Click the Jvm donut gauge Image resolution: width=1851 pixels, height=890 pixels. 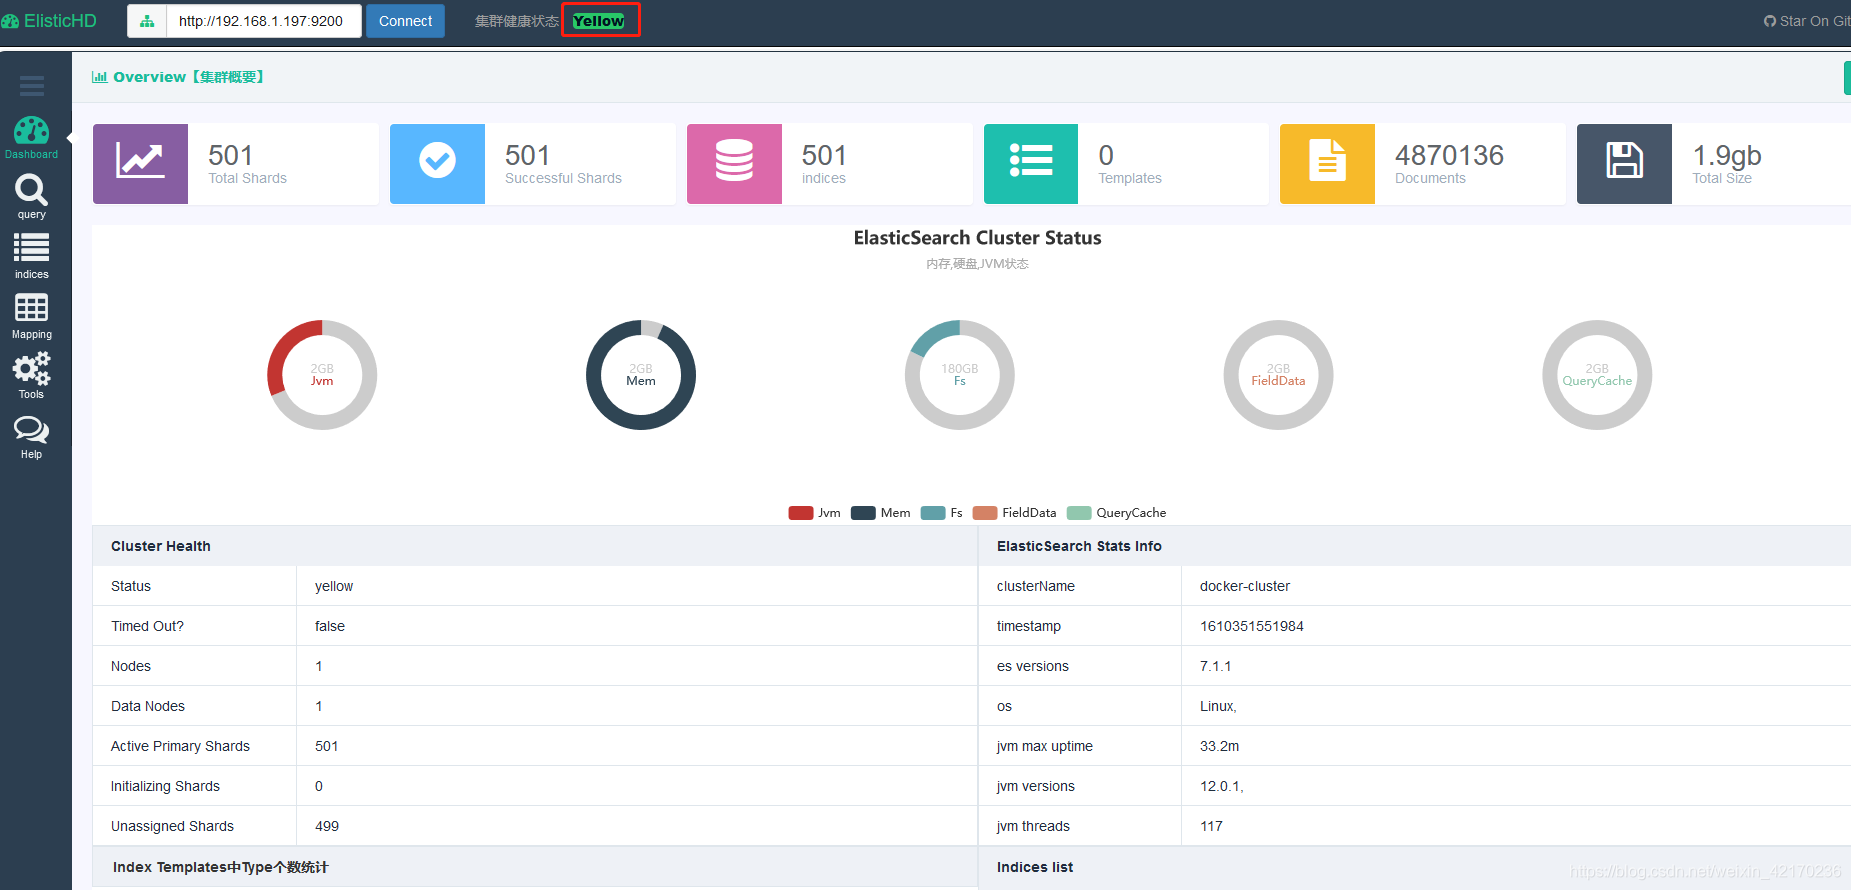[x=322, y=375]
